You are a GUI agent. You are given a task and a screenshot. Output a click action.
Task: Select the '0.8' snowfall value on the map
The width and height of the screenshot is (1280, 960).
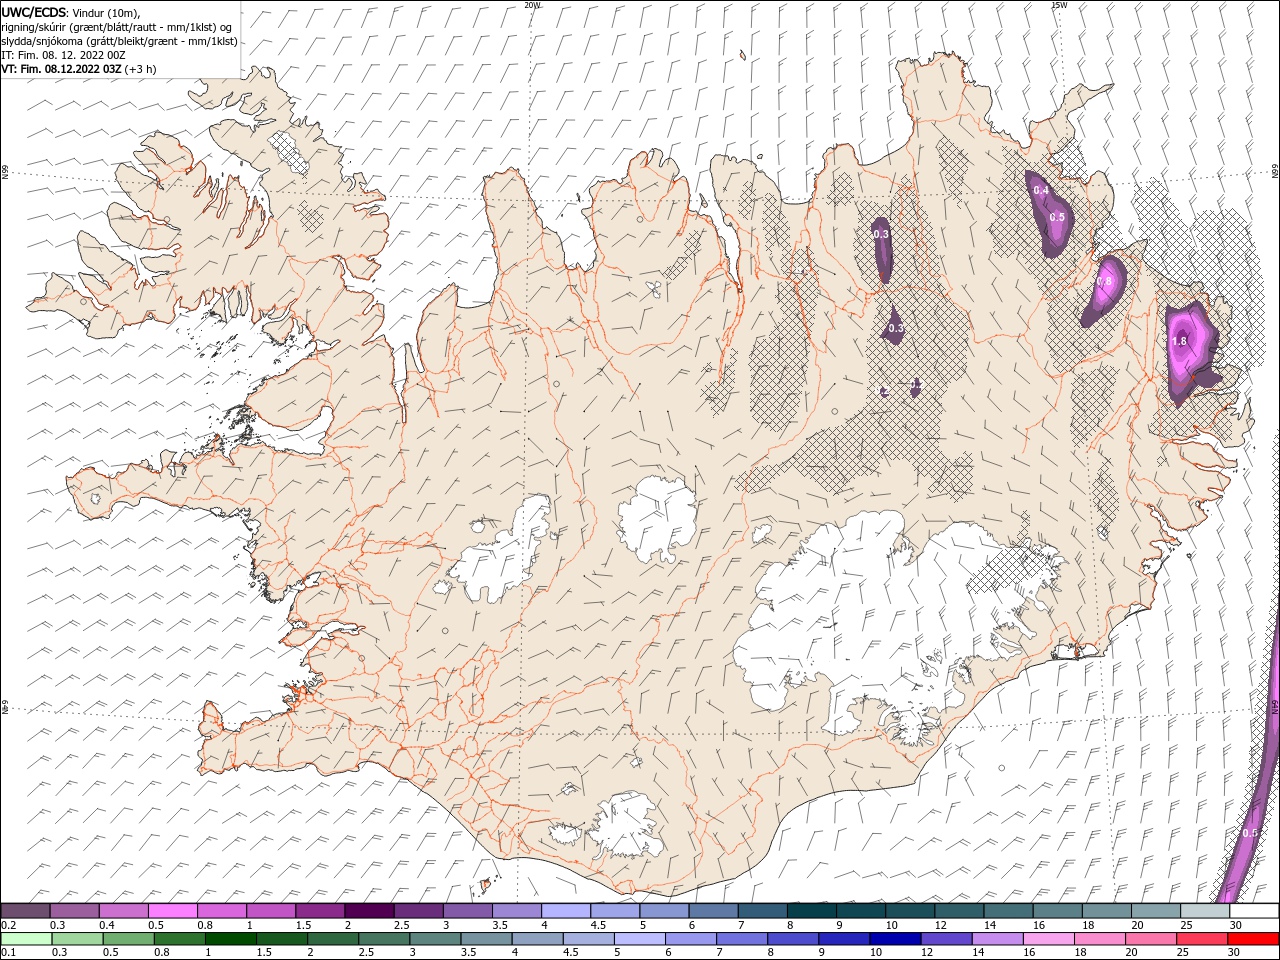click(1105, 282)
